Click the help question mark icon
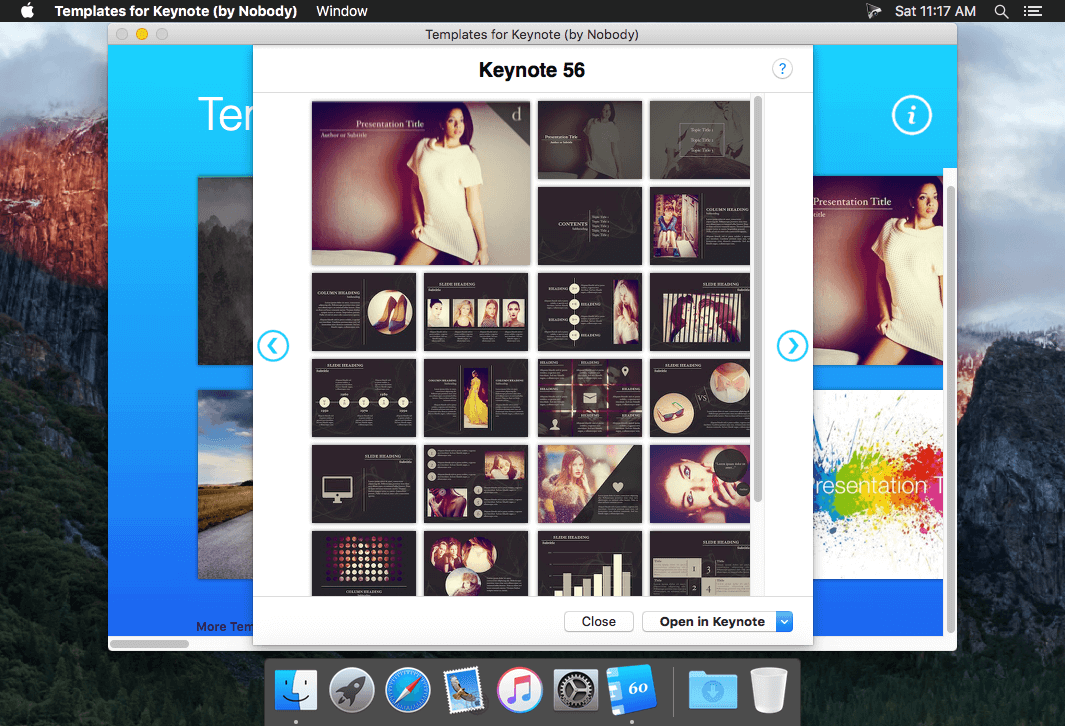 tap(782, 69)
